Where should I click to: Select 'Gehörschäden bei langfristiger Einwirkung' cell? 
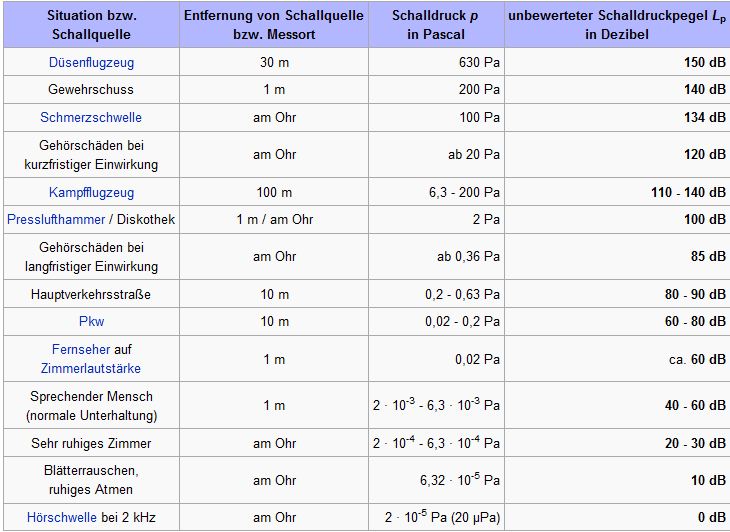pyautogui.click(x=91, y=256)
